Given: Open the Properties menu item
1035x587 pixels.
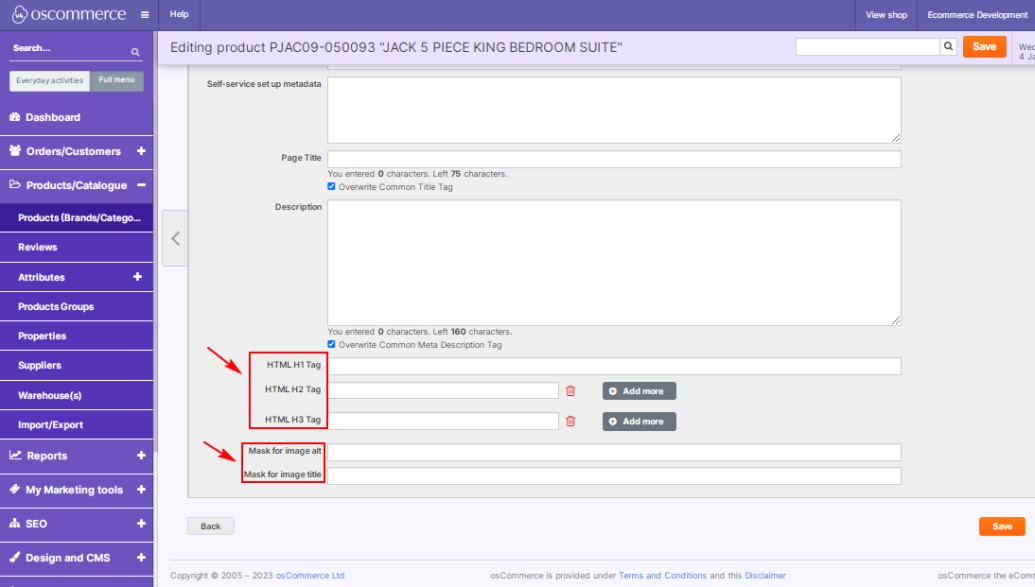Looking at the screenshot, I should pos(77,336).
